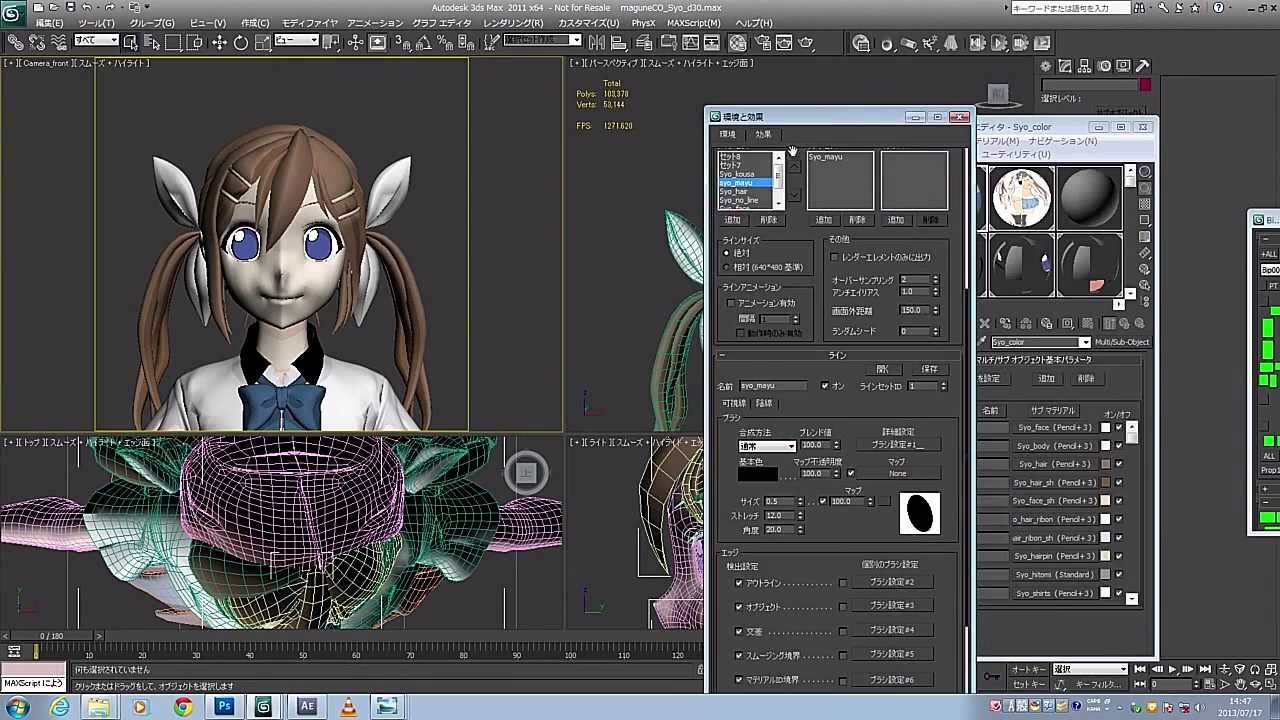1280x720 pixels.
Task: Click the Unlink Selection tool
Action: click(37, 43)
